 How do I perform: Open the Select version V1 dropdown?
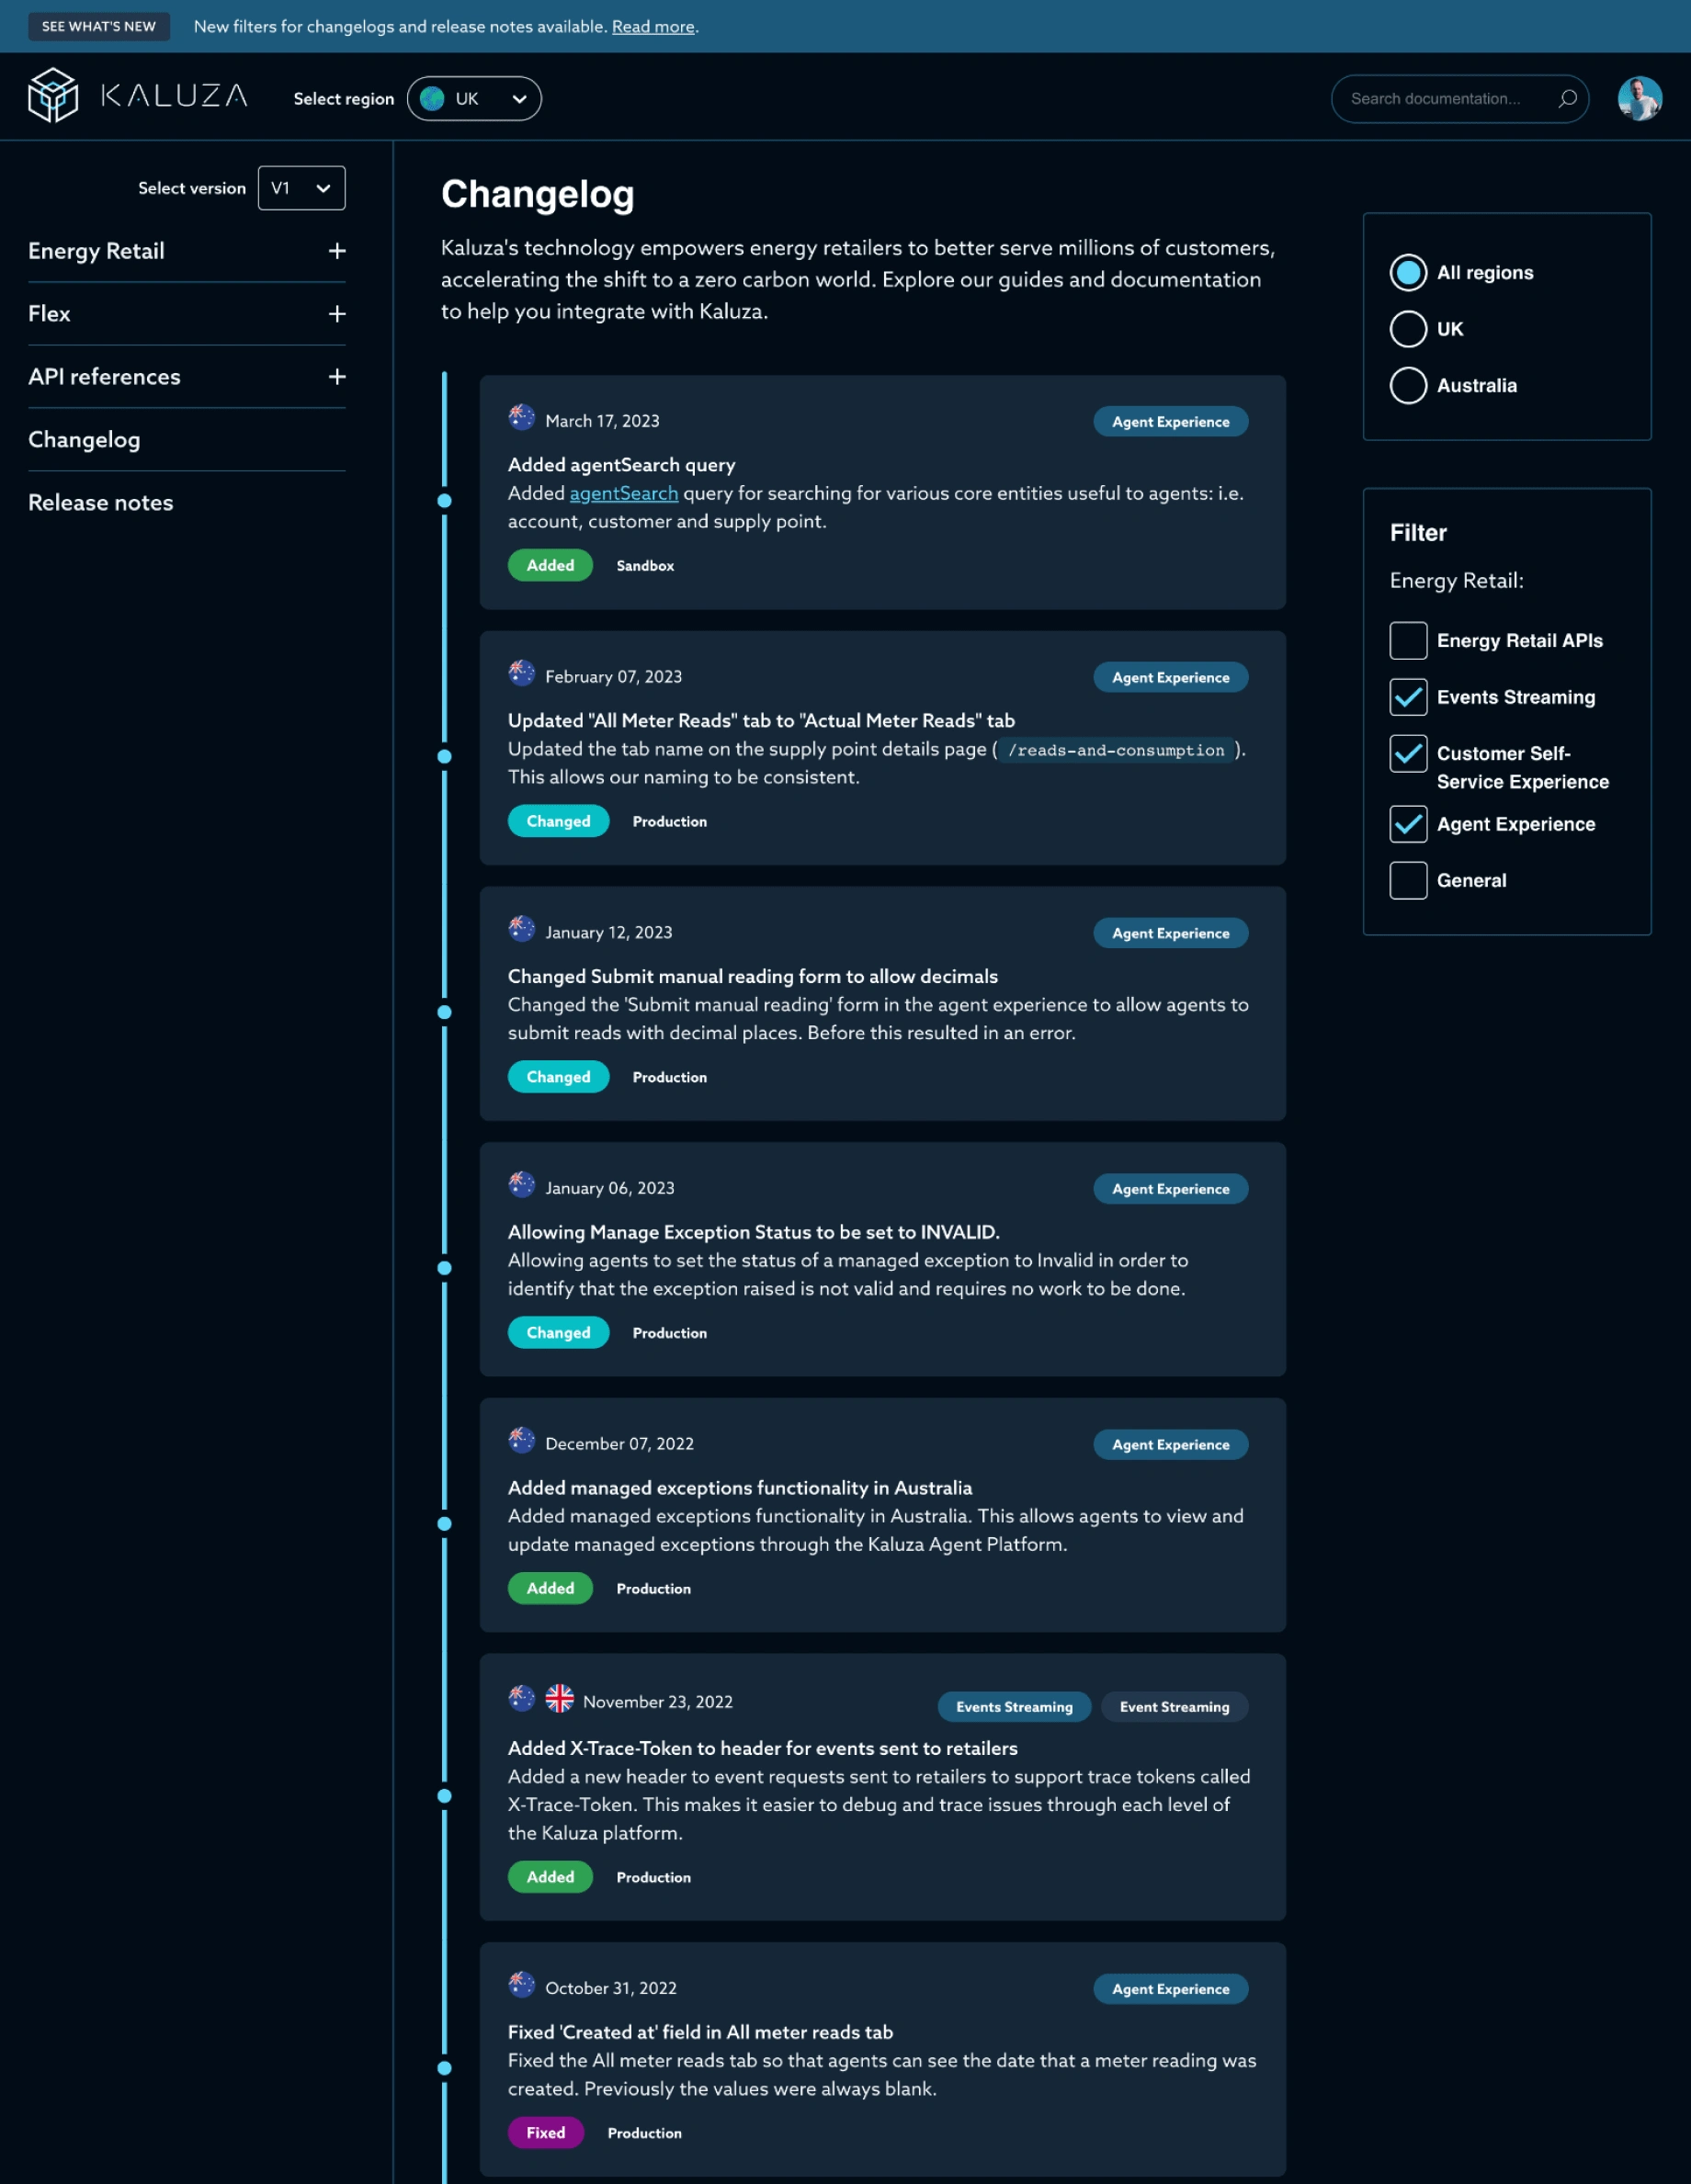coord(301,188)
